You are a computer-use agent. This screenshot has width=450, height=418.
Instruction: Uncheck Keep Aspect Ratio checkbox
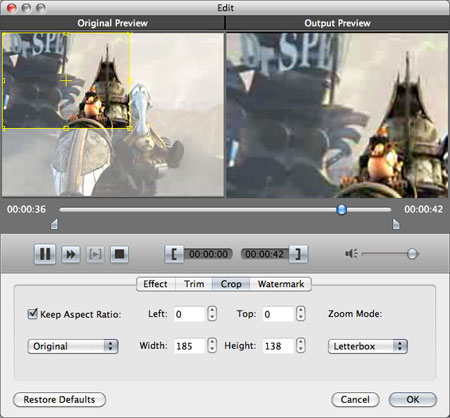click(x=32, y=314)
